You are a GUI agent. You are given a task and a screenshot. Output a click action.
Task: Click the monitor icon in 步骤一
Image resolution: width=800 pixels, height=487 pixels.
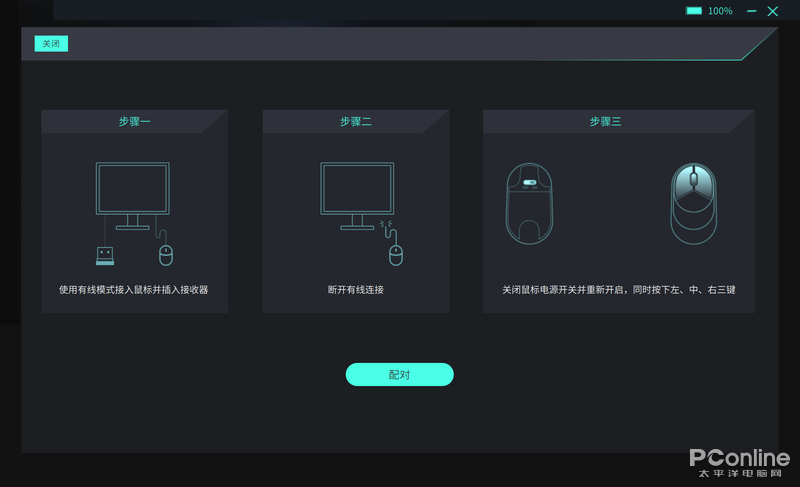point(133,196)
